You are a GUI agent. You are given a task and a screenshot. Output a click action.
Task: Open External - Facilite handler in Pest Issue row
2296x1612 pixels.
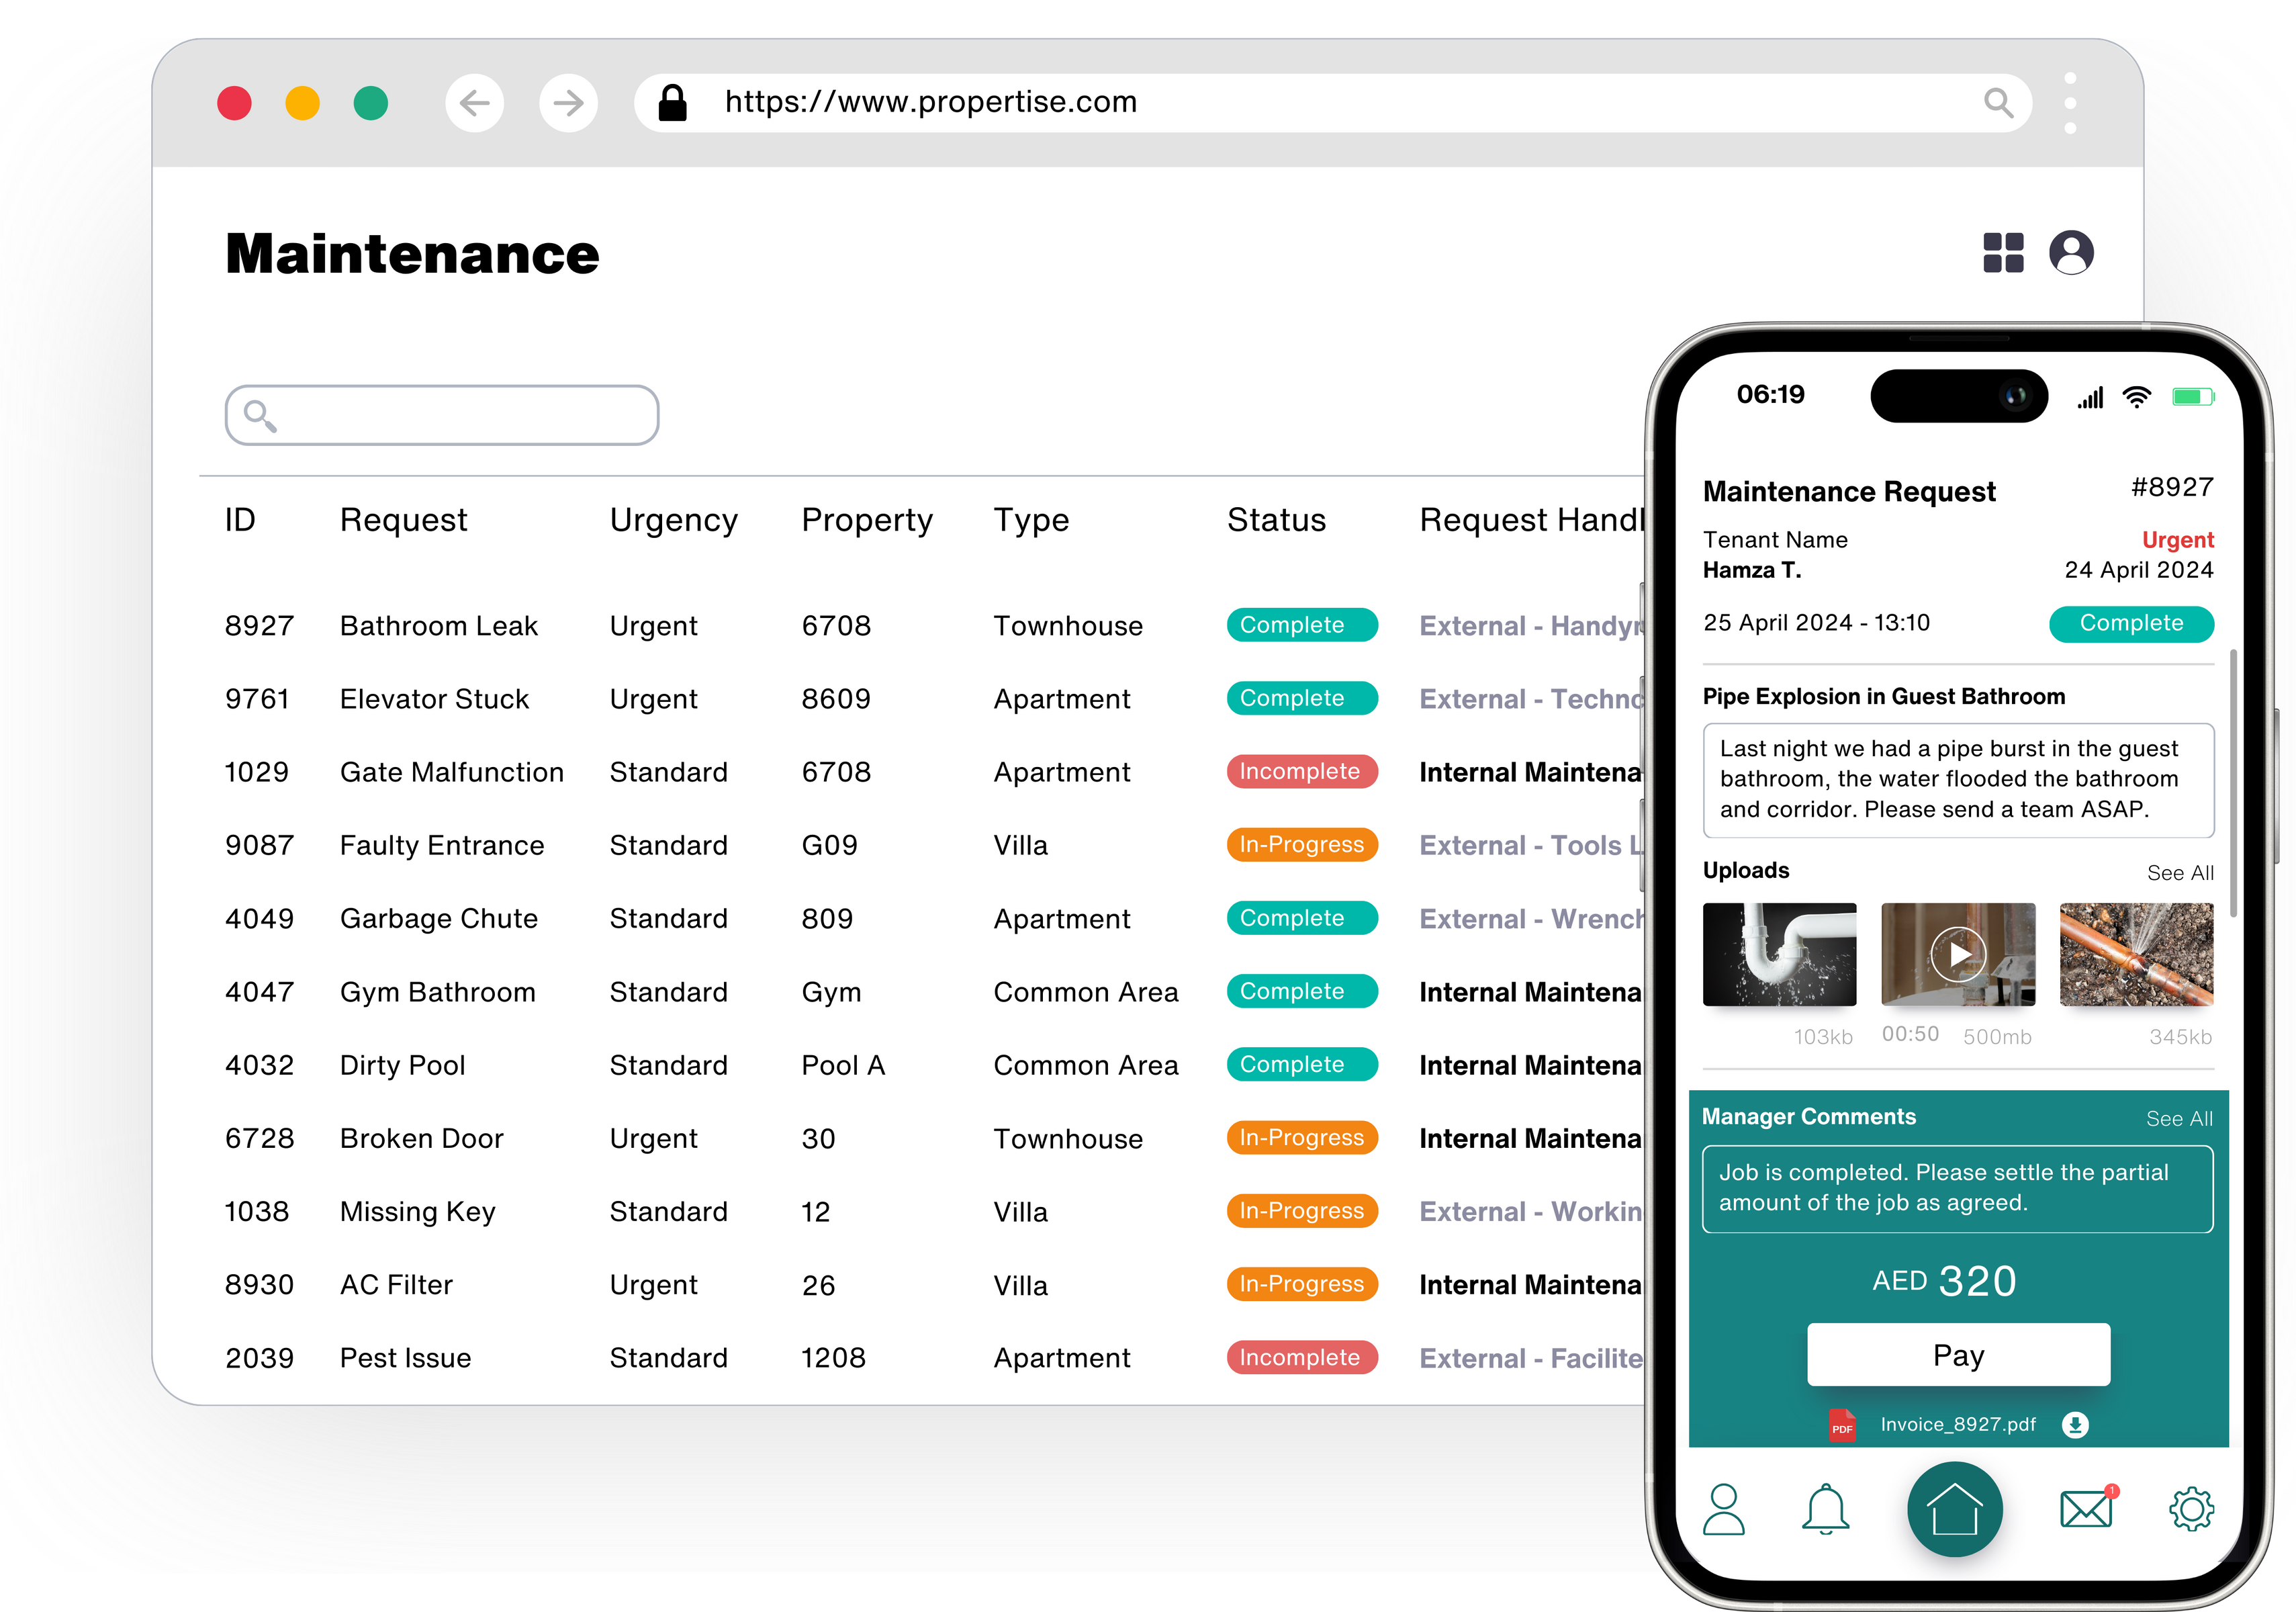tap(1531, 1358)
